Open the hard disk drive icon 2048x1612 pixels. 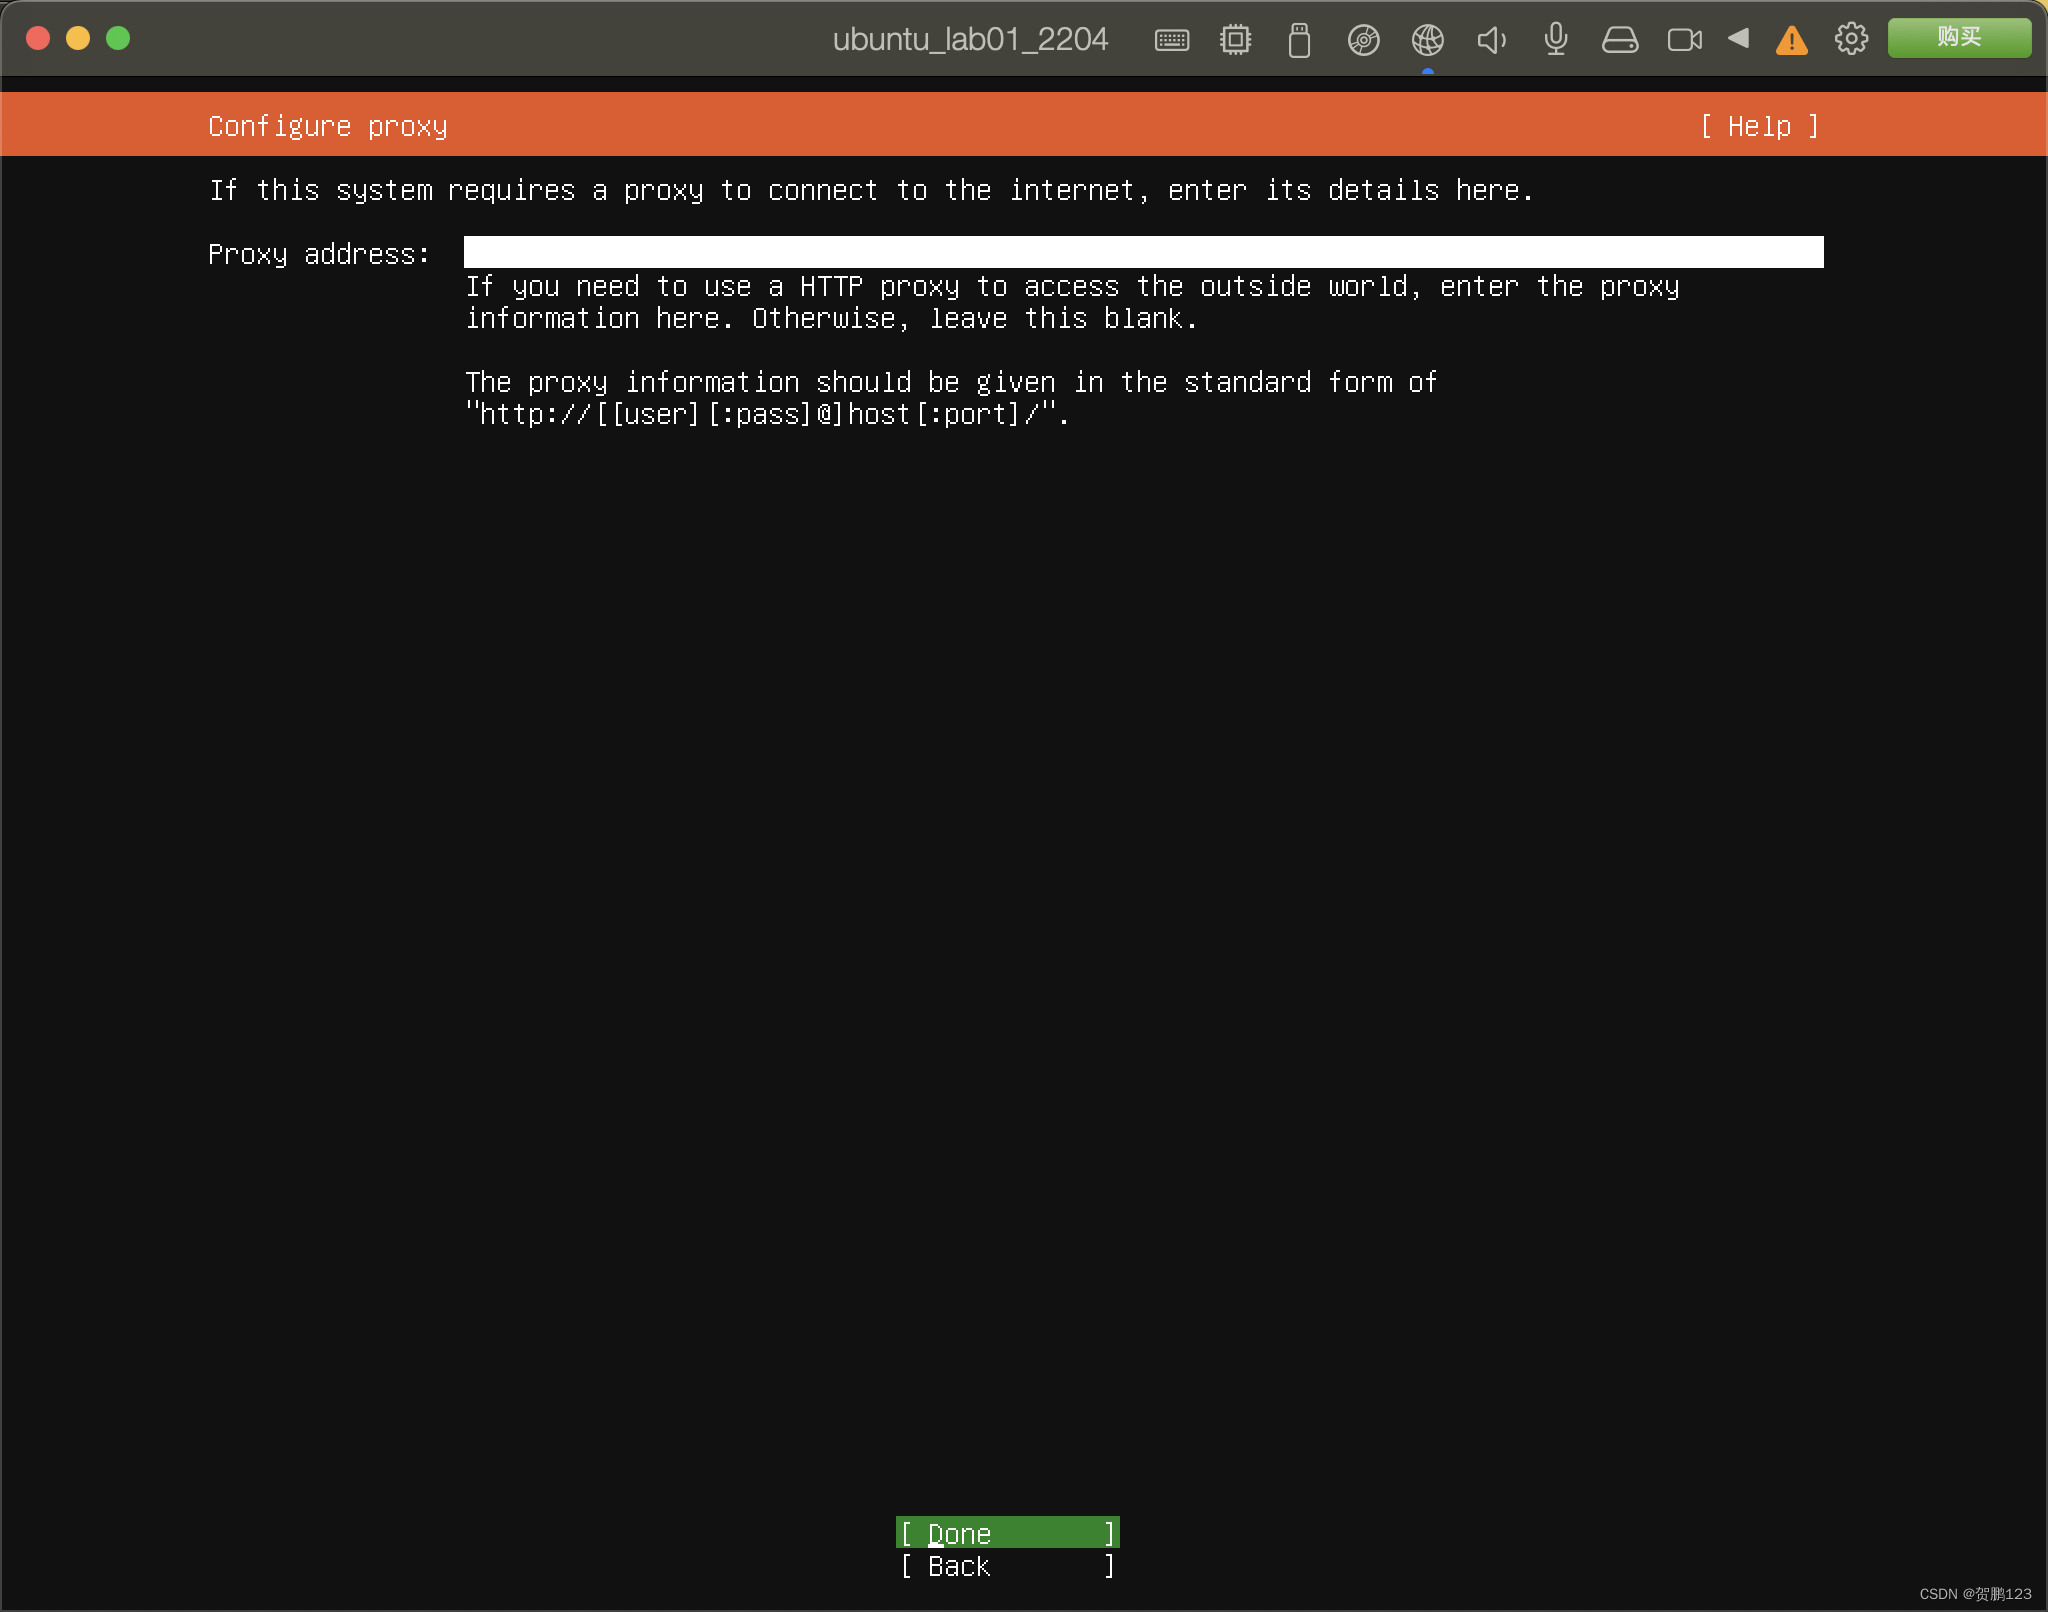pyautogui.click(x=1619, y=40)
